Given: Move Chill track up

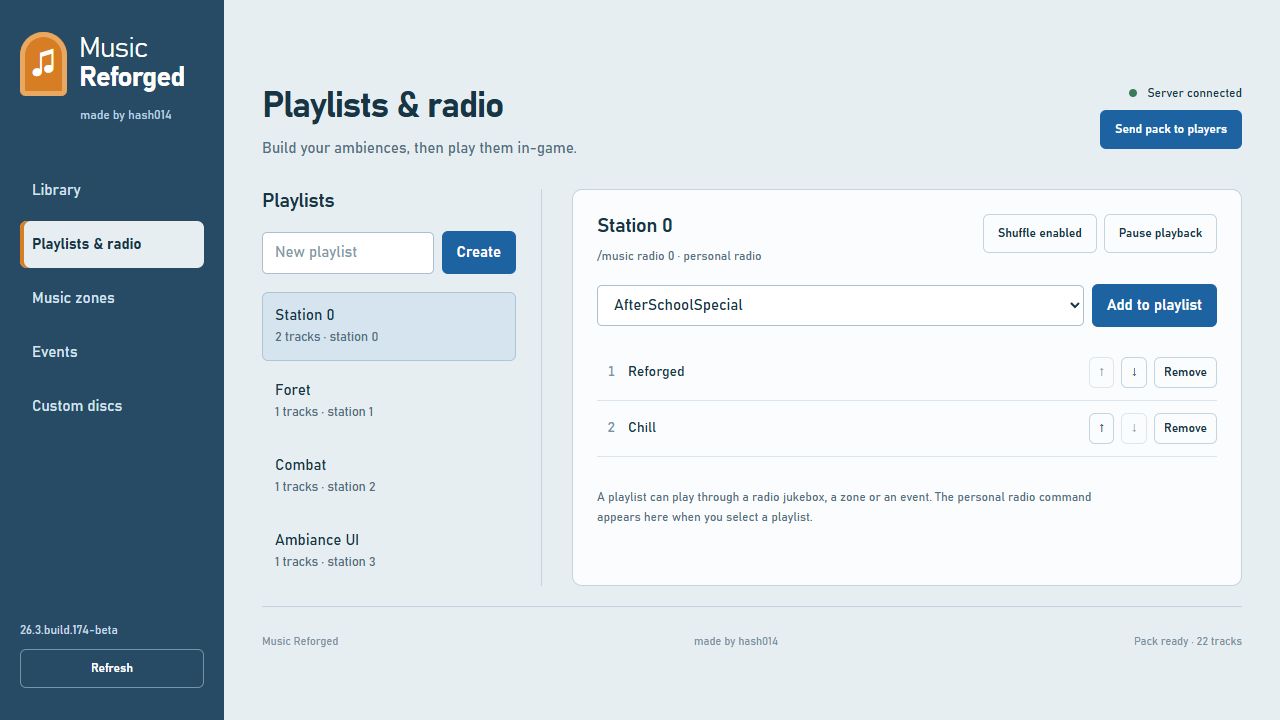Looking at the screenshot, I should click(1101, 428).
